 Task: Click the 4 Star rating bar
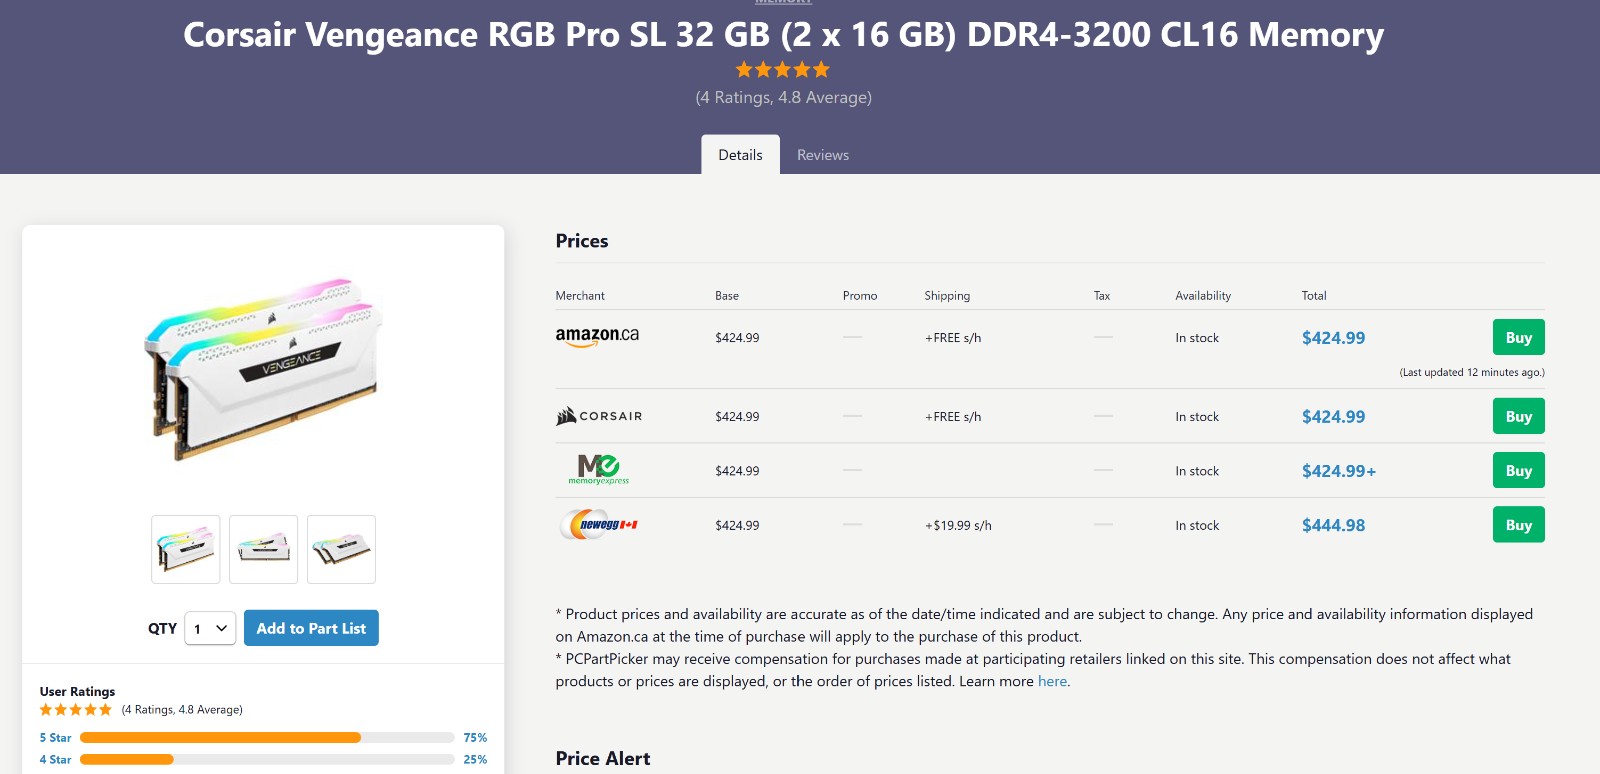click(267, 760)
